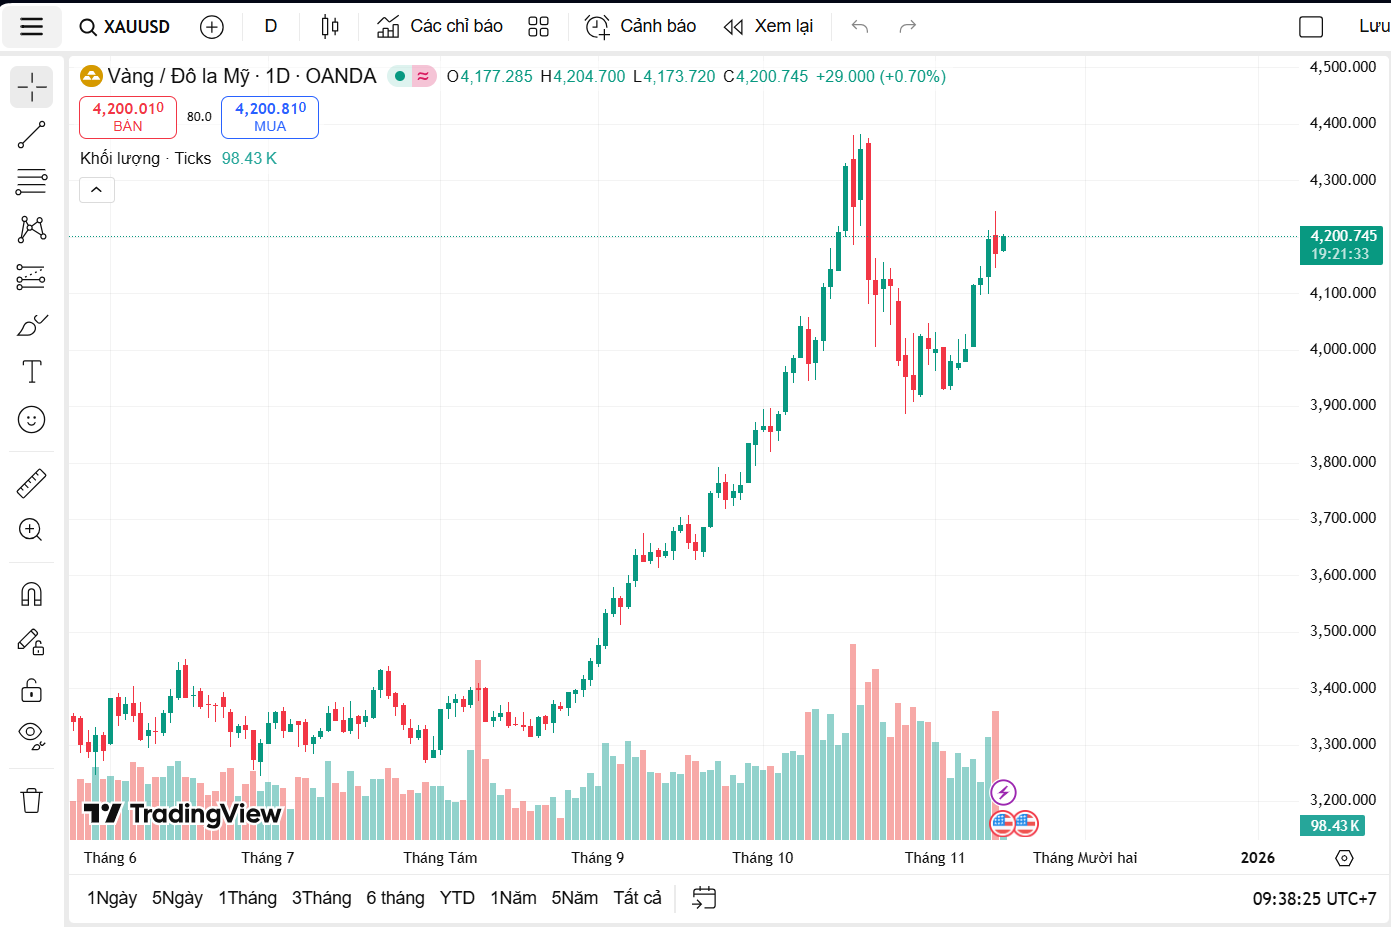Remove drawings with the trash icon

[x=31, y=800]
